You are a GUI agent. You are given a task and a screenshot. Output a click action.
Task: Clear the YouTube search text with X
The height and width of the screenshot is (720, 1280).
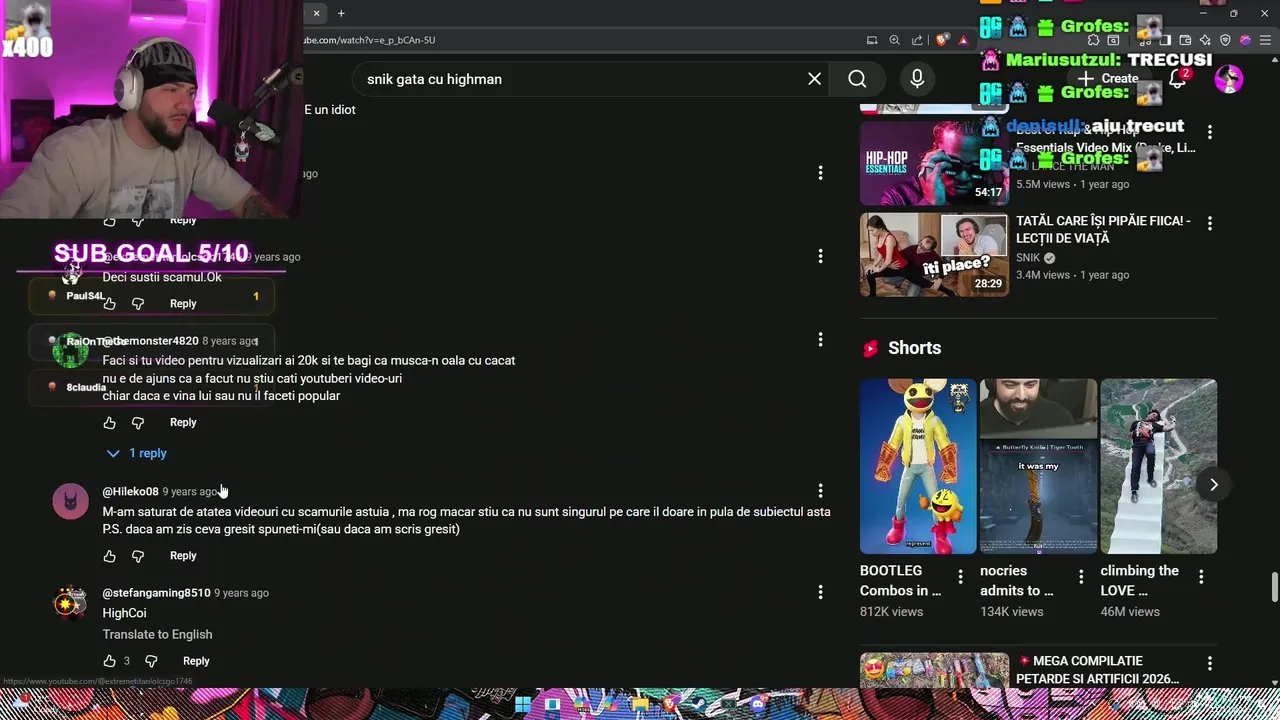coord(814,79)
